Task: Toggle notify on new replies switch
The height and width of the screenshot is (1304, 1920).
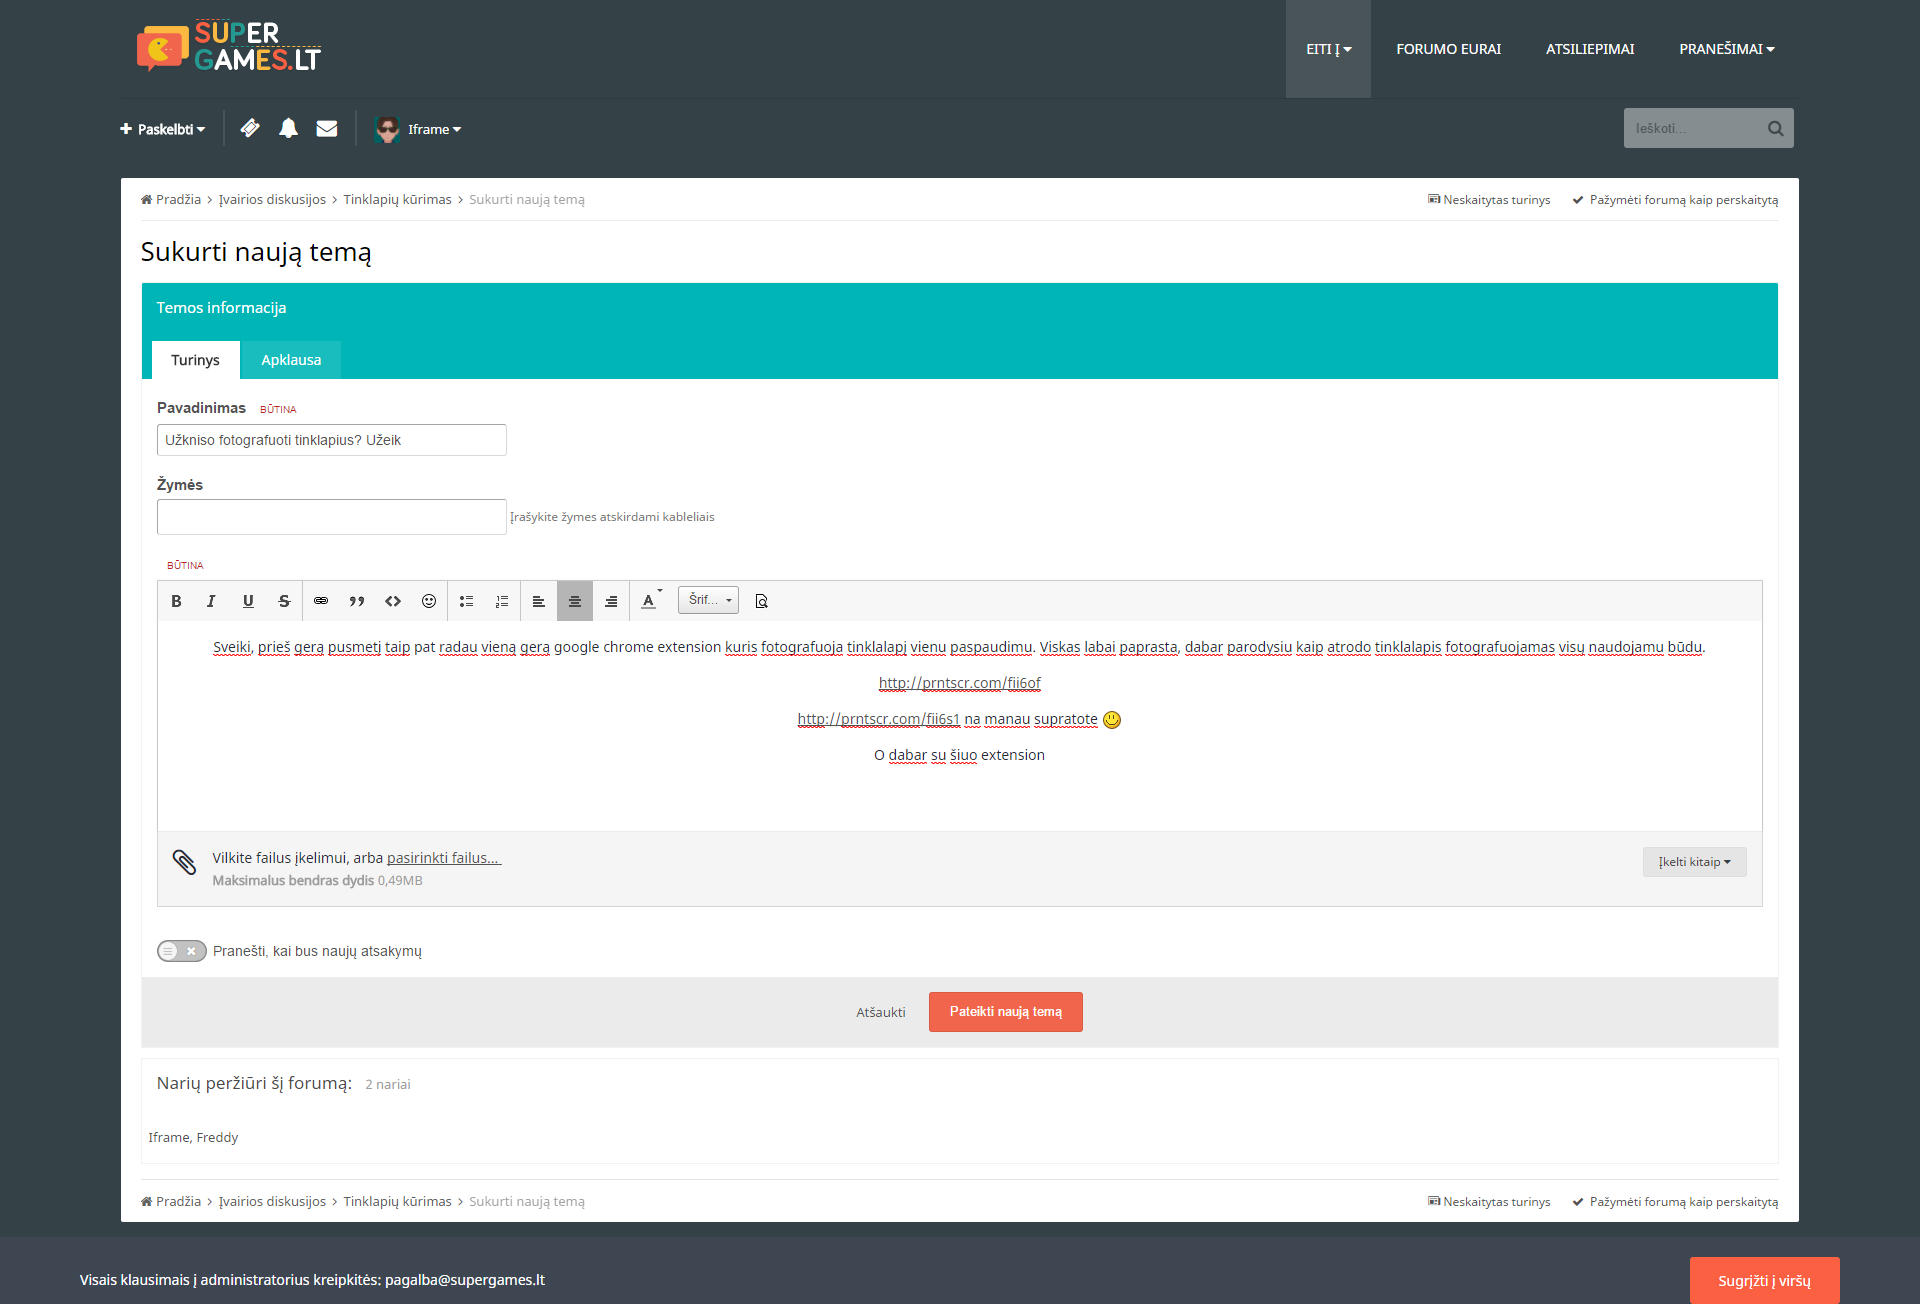Action: (x=182, y=951)
